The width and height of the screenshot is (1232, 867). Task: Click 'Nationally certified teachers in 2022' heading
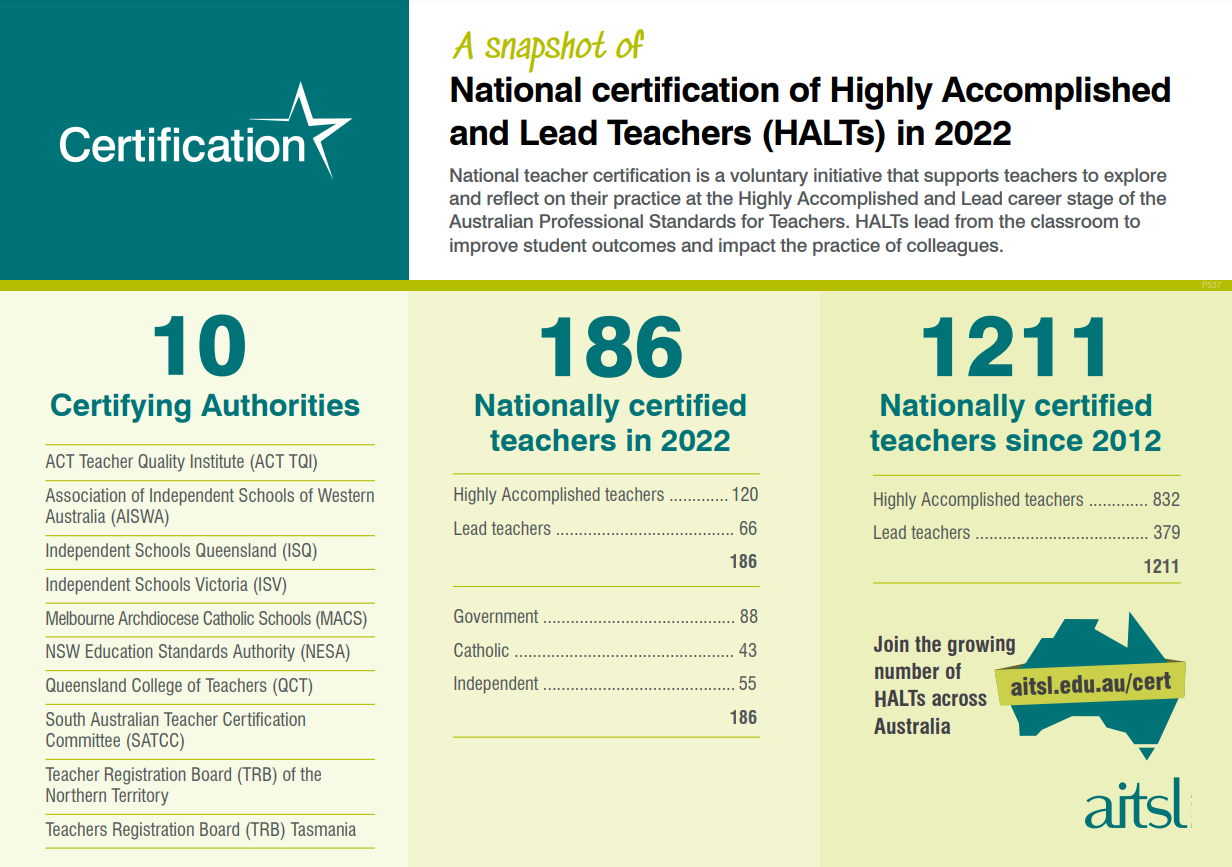pos(610,423)
